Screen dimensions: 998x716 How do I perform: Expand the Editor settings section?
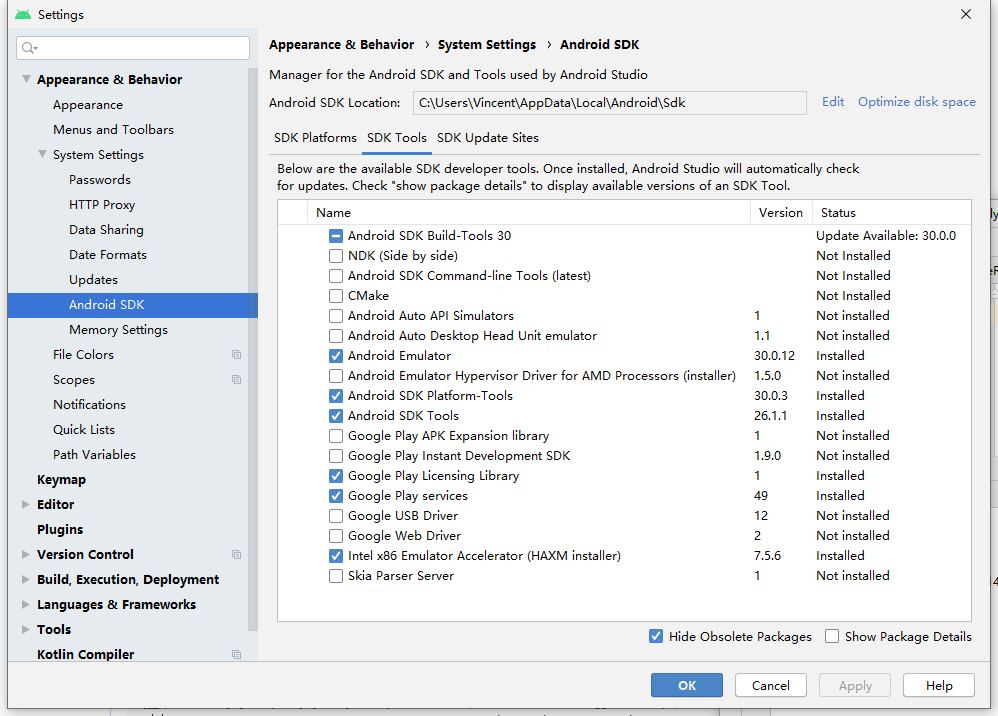coord(26,505)
